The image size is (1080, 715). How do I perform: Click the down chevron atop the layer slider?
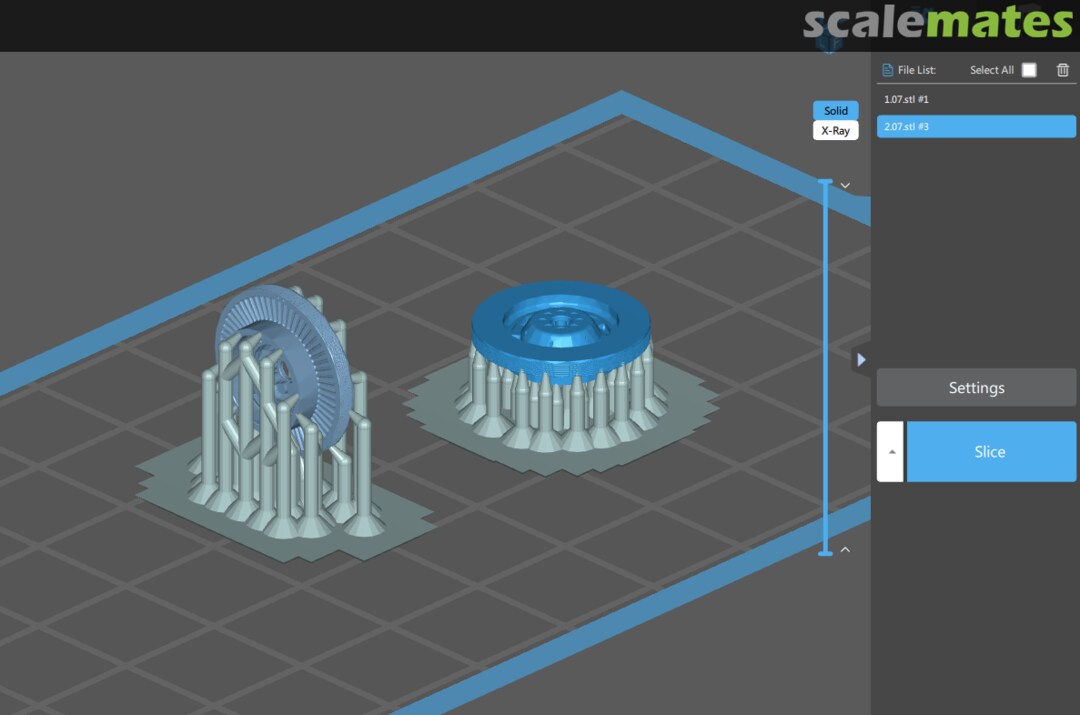(845, 186)
